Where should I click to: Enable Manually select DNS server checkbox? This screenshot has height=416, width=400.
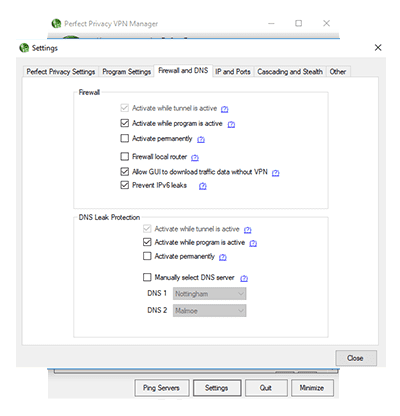click(147, 277)
